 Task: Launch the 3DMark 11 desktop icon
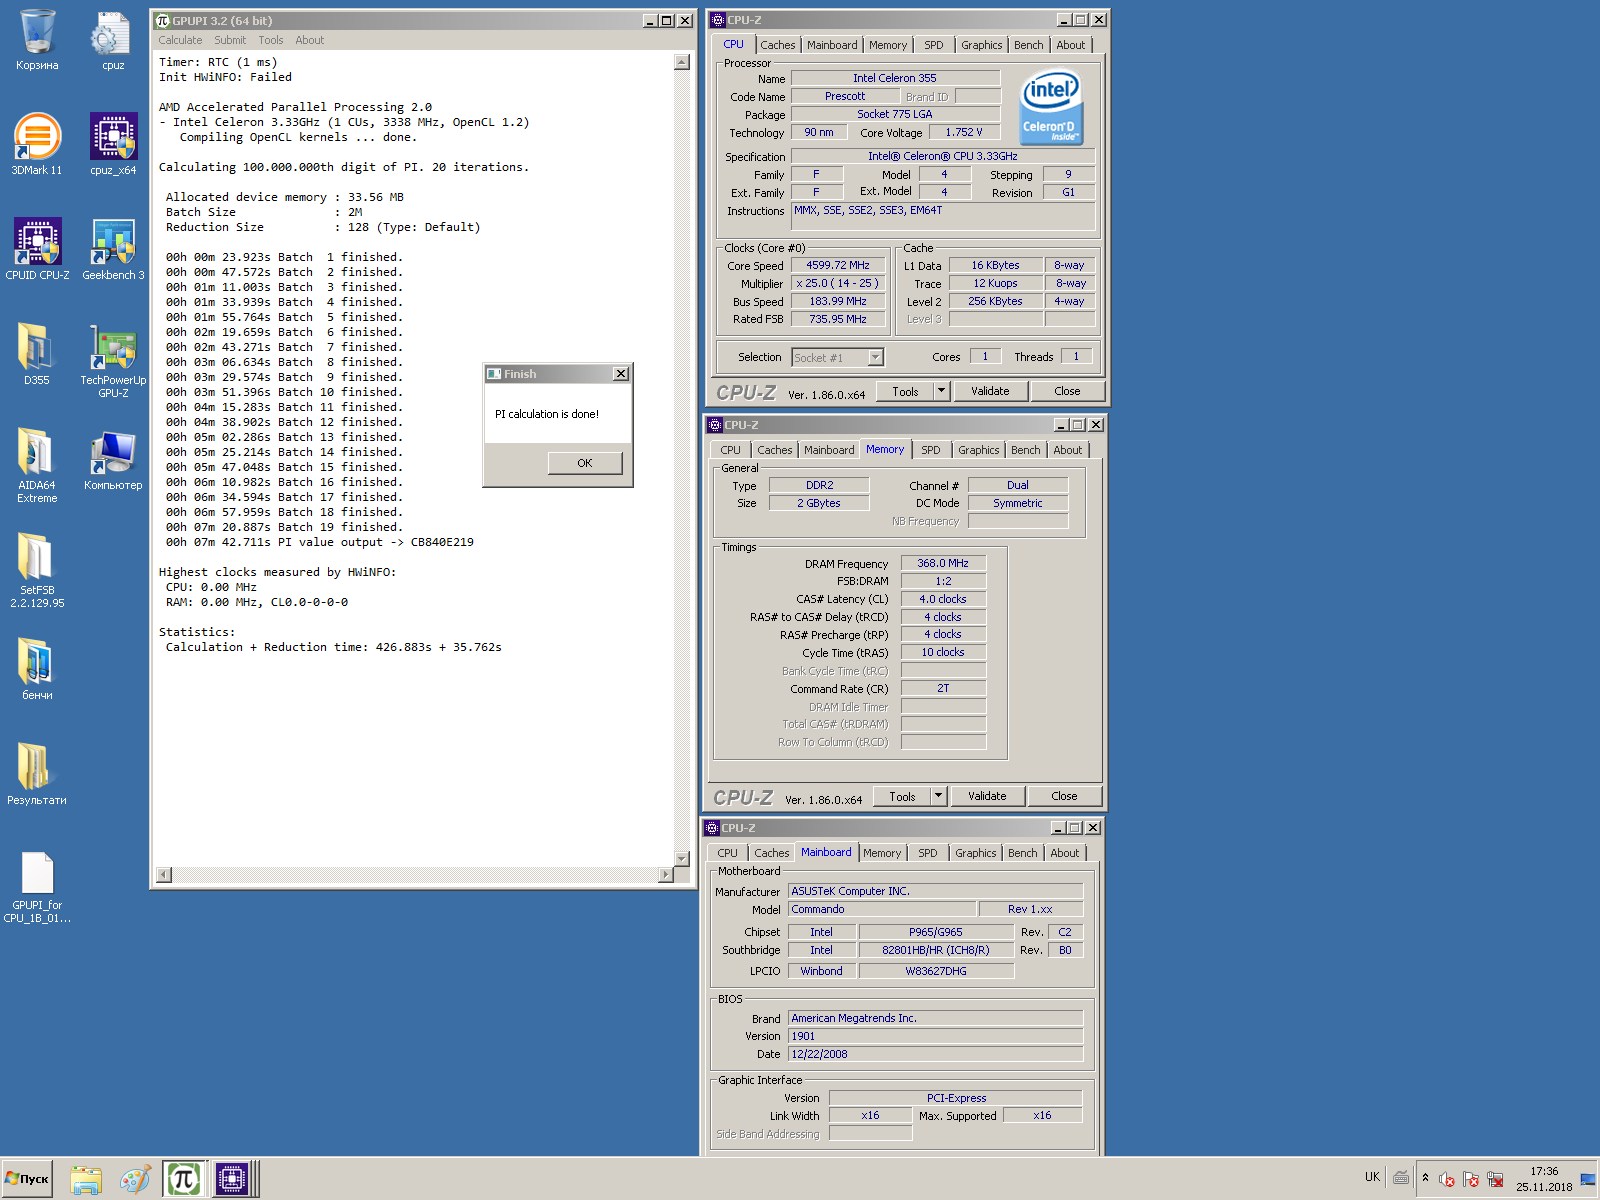(37, 145)
